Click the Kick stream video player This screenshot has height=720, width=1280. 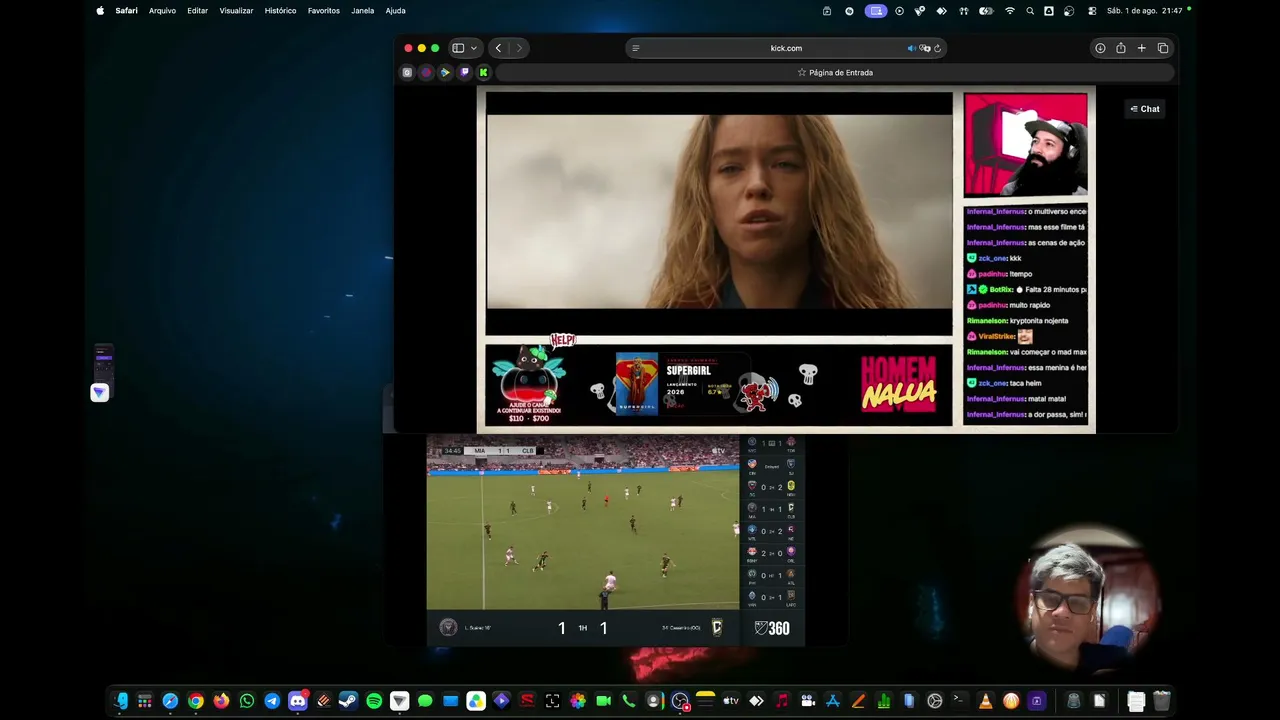pos(719,213)
